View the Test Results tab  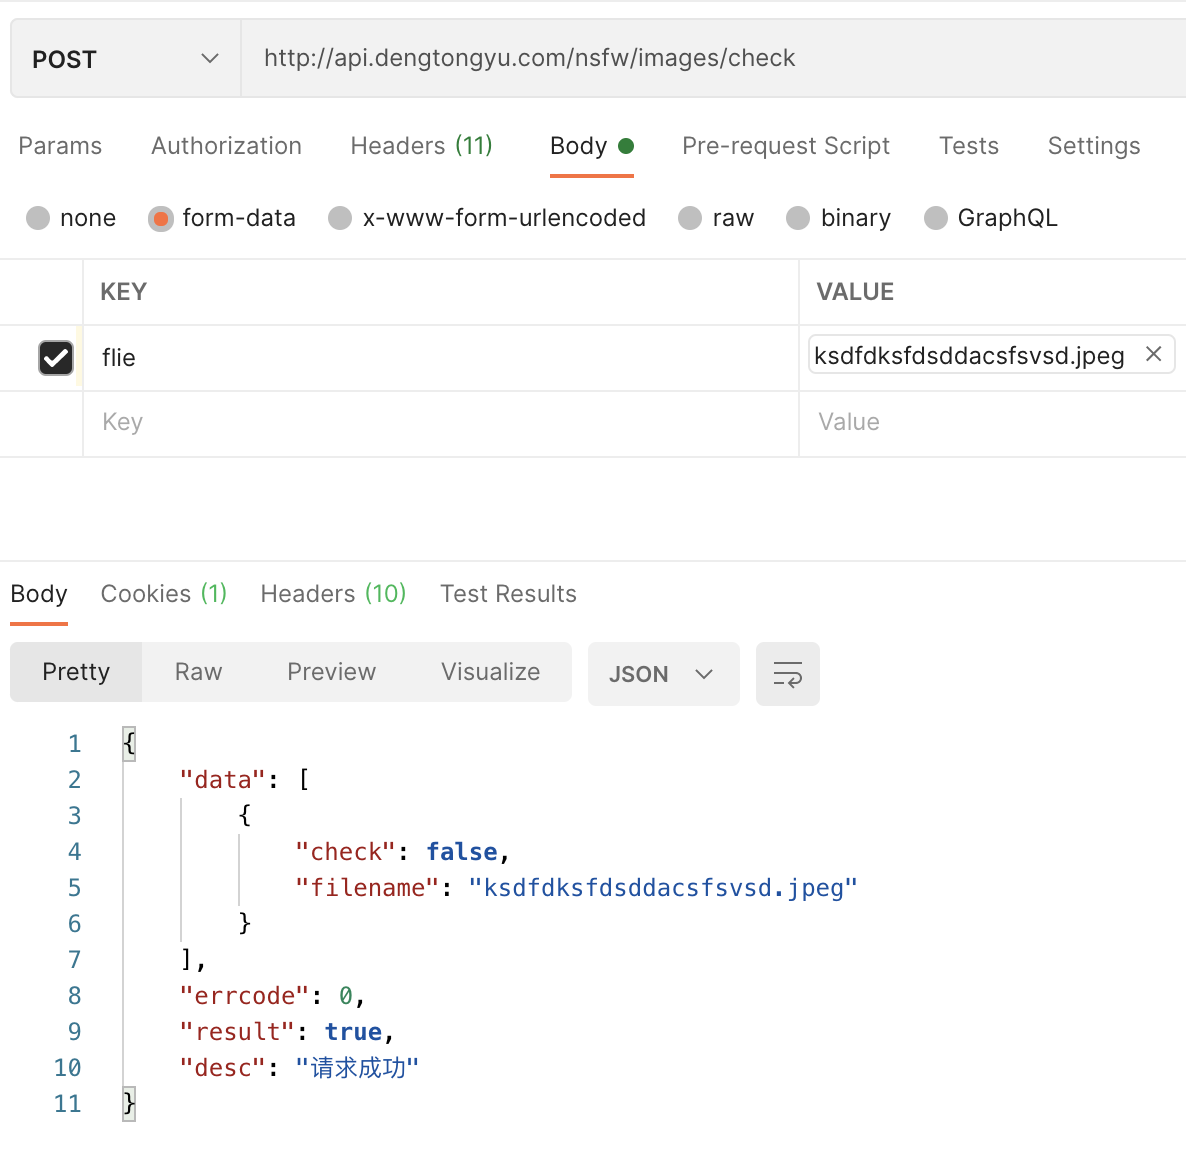click(508, 593)
